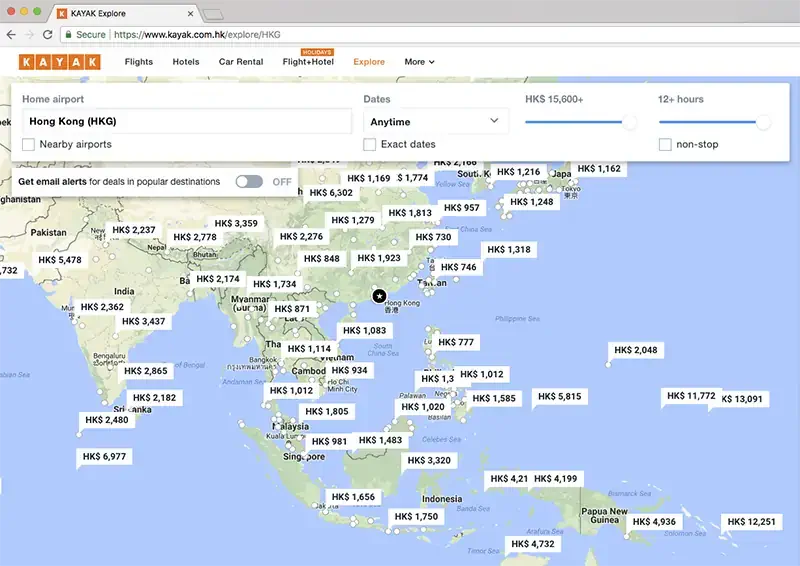Click the HK$ 5,478 price label

60,260
